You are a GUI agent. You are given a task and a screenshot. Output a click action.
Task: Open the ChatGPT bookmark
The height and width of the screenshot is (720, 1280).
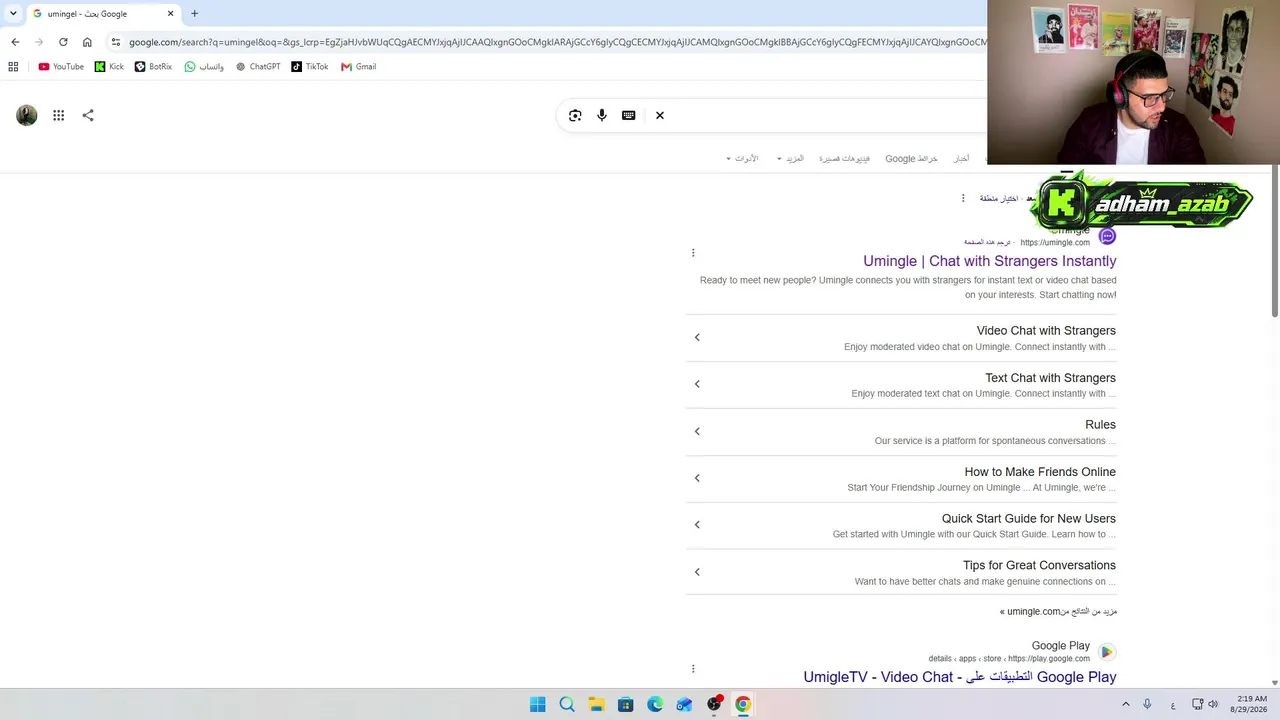click(x=258, y=67)
